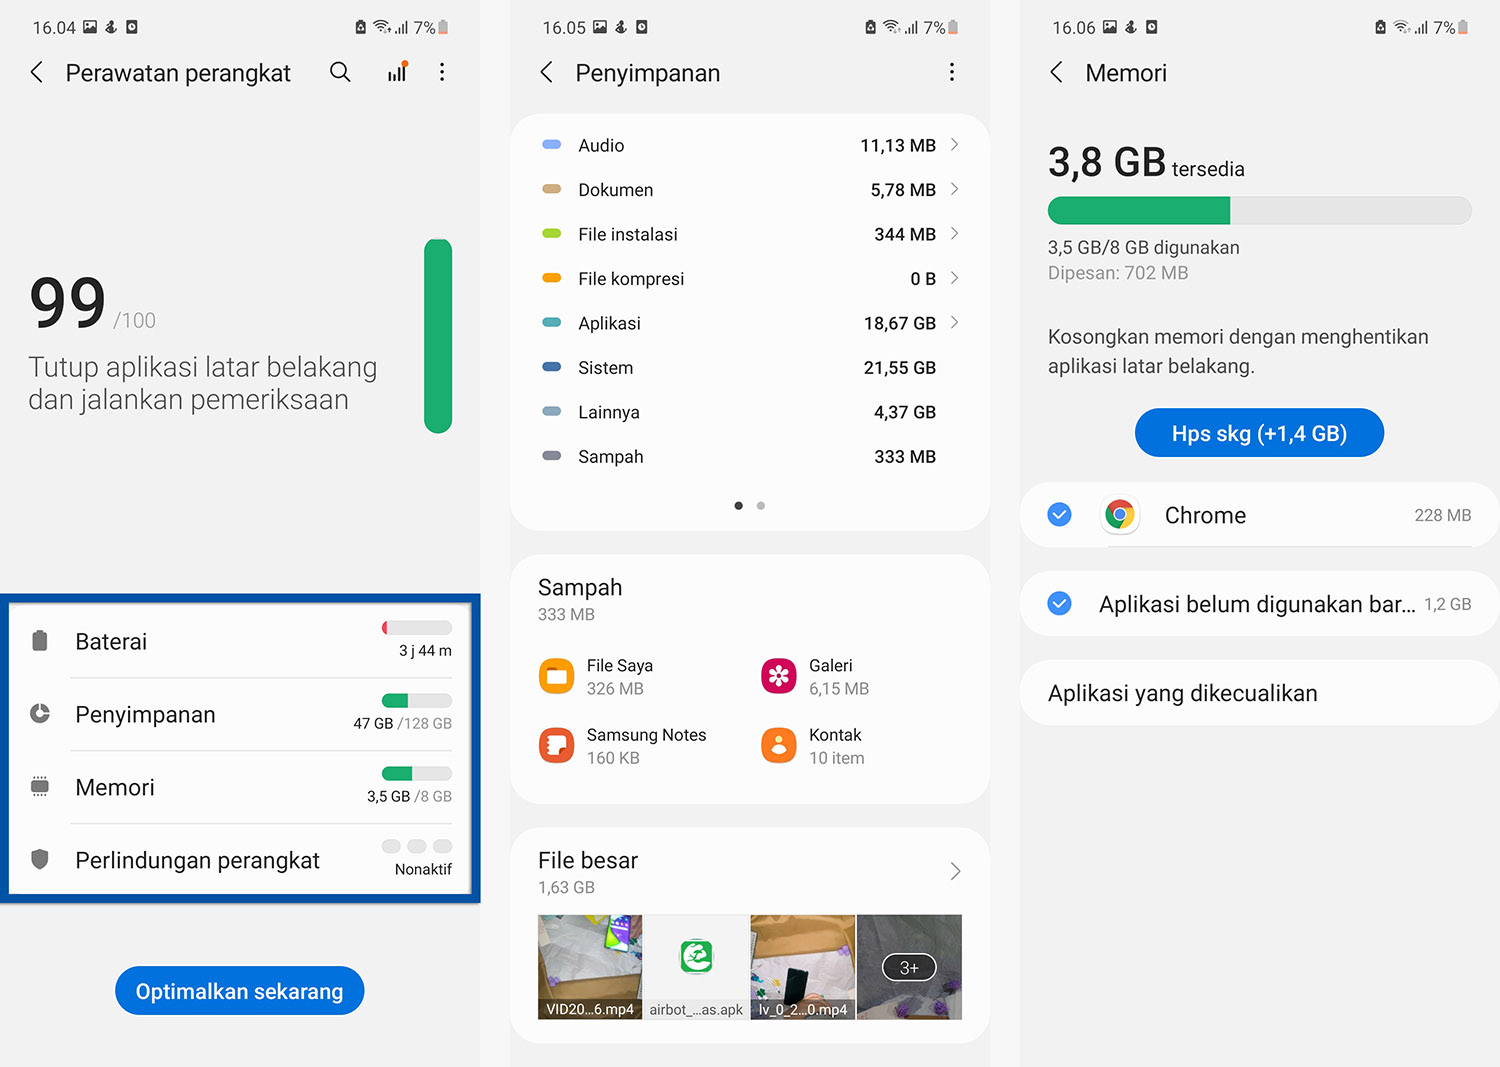The width and height of the screenshot is (1500, 1067).
Task: Tap the Samsung Notes icon
Action: 556,746
